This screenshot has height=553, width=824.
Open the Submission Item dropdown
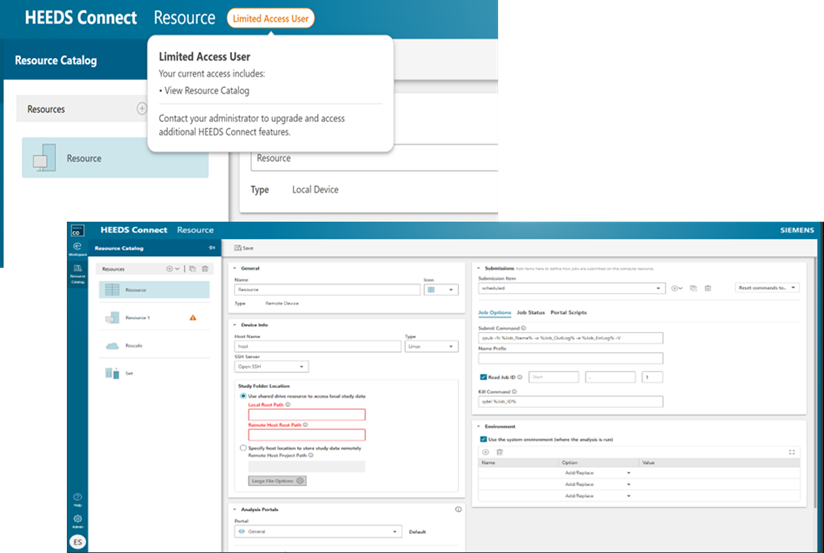[x=572, y=288]
